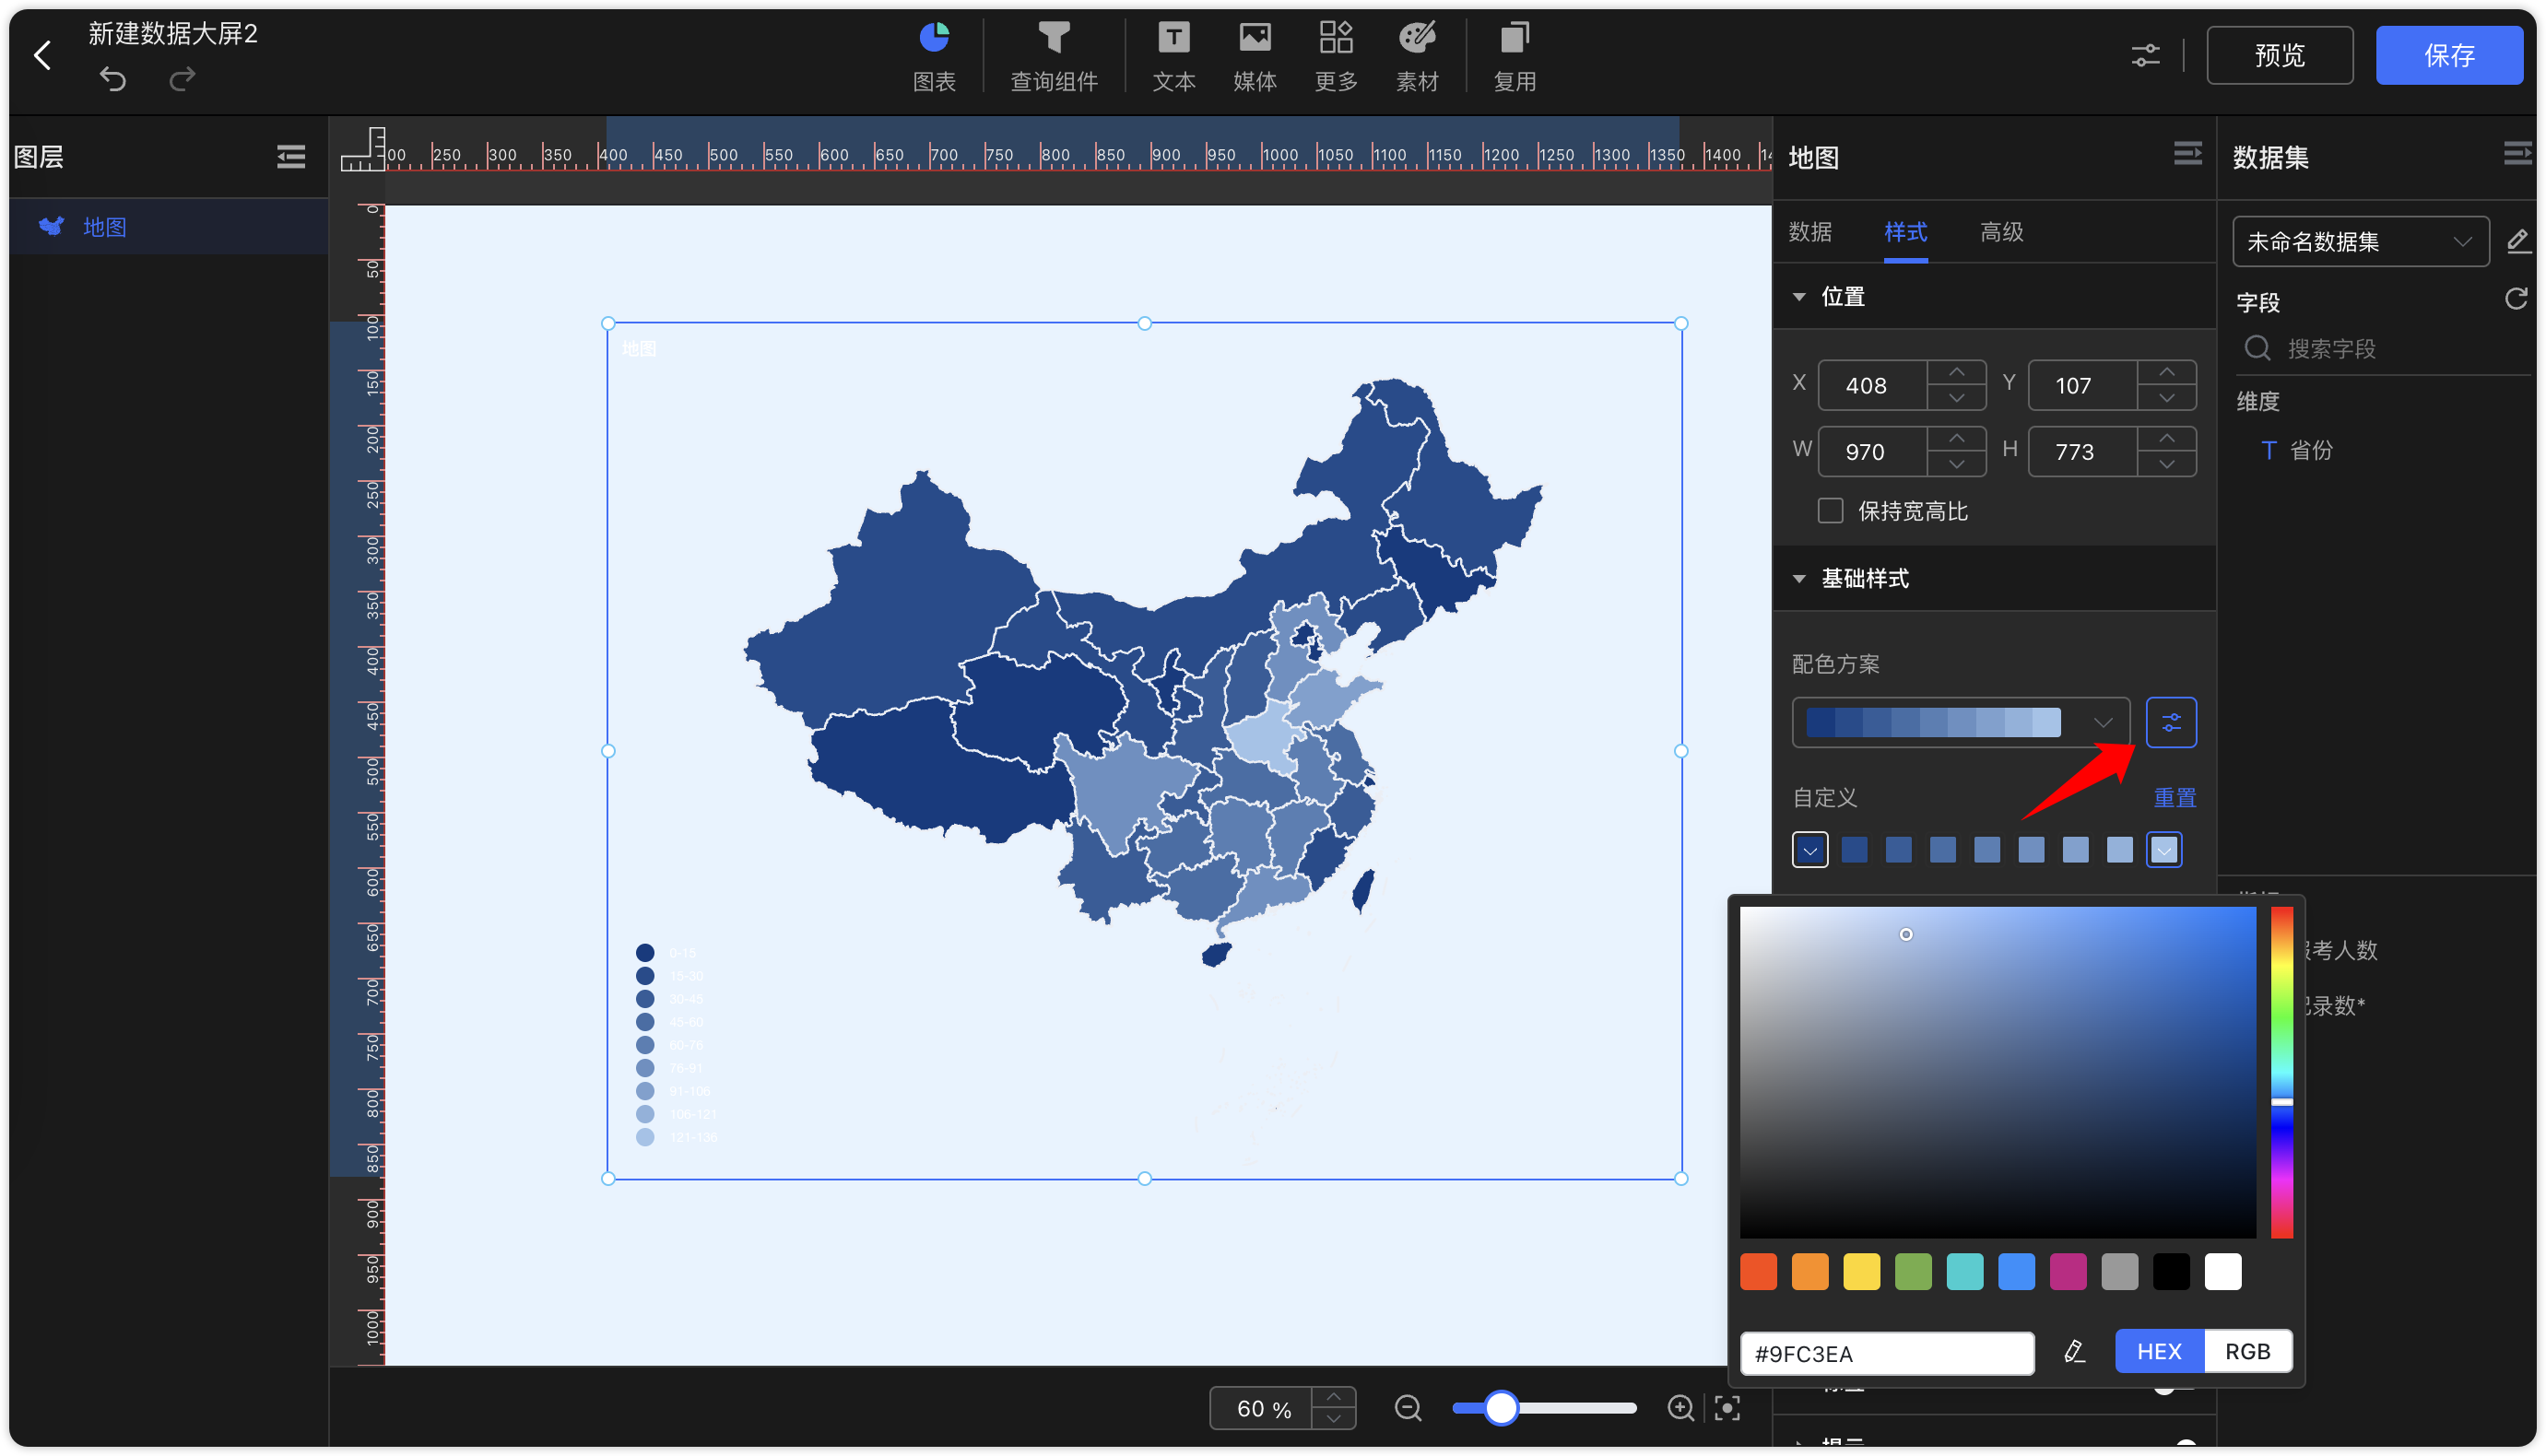2546x1456 pixels.
Task: Select the 文本 text tool
Action: 1173,57
